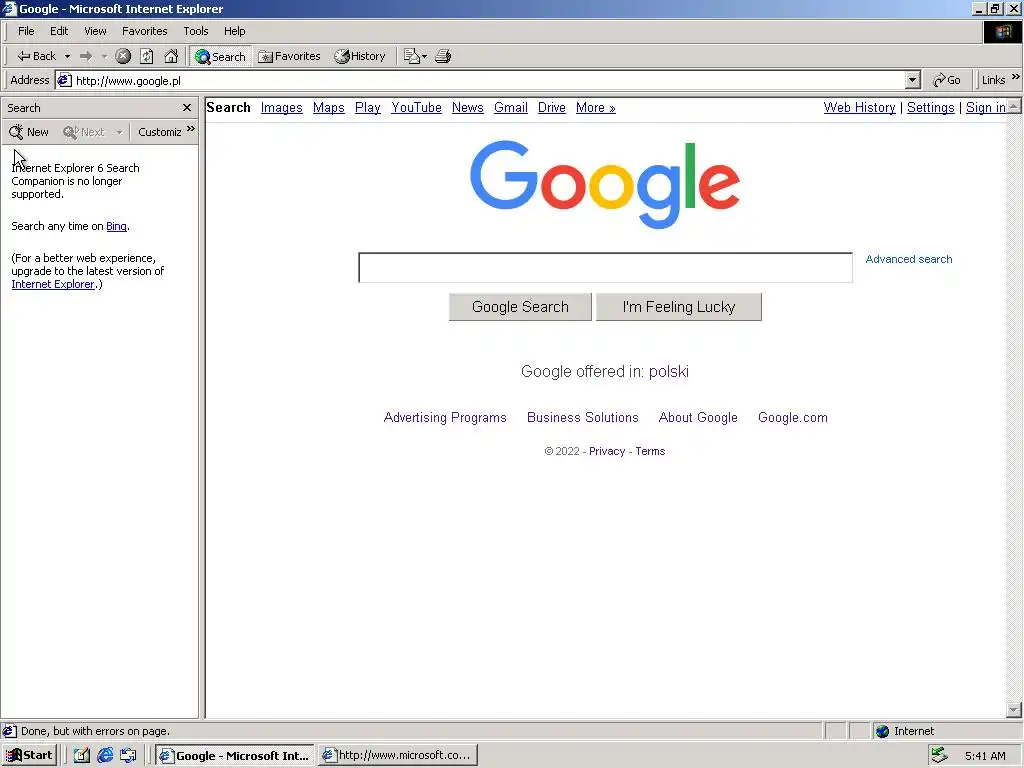The image size is (1024, 768).
Task: Show the History pane toolbar button
Action: [x=360, y=56]
